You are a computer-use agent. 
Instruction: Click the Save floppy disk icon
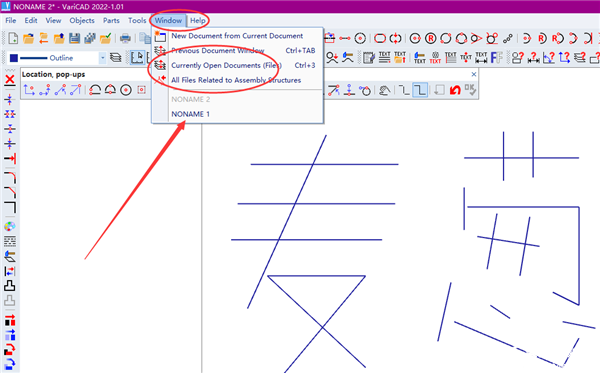(x=74, y=38)
